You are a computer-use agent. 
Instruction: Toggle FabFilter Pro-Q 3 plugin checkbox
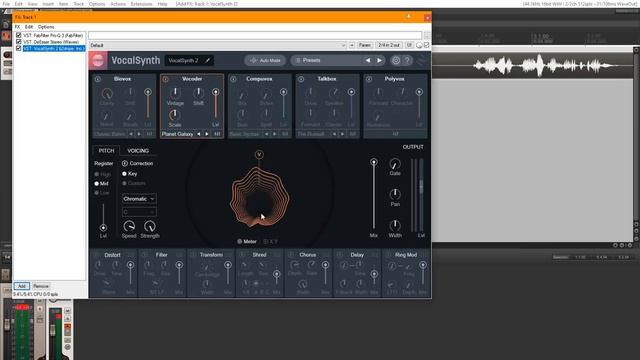point(18,36)
